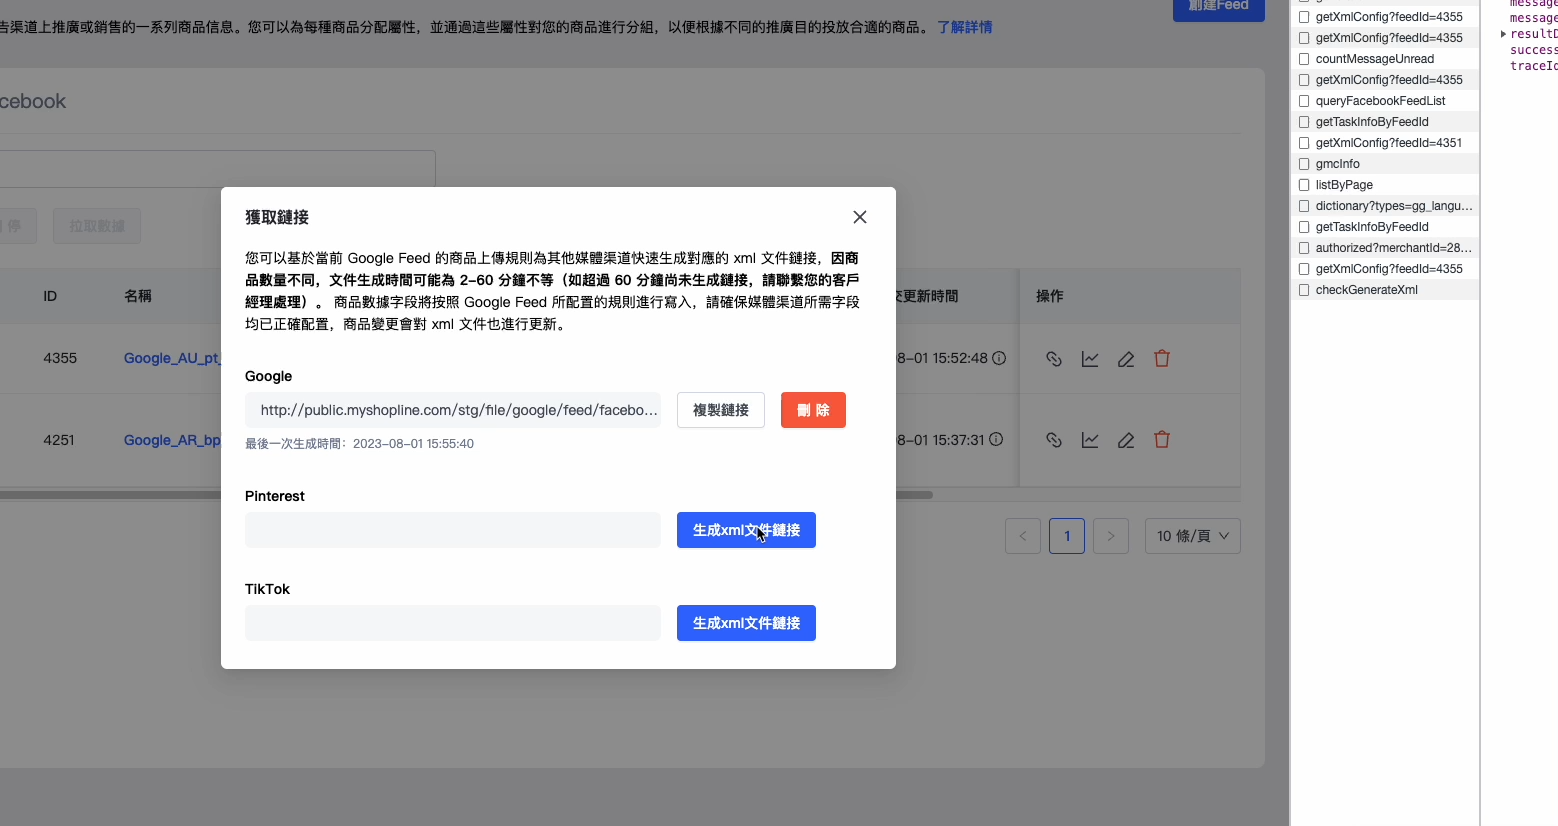Delete feed 4355 using the trash icon
Screen dimensions: 1558x826
(1162, 358)
